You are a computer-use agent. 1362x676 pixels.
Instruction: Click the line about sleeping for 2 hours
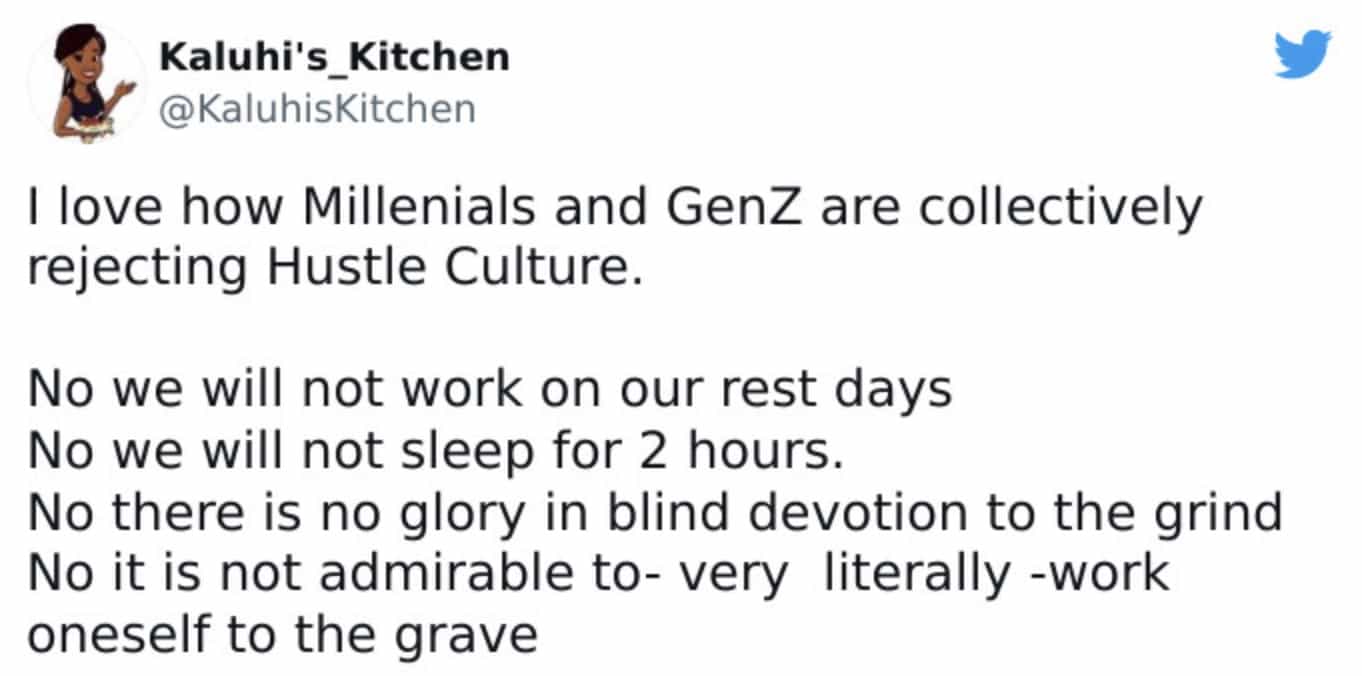coord(431,452)
